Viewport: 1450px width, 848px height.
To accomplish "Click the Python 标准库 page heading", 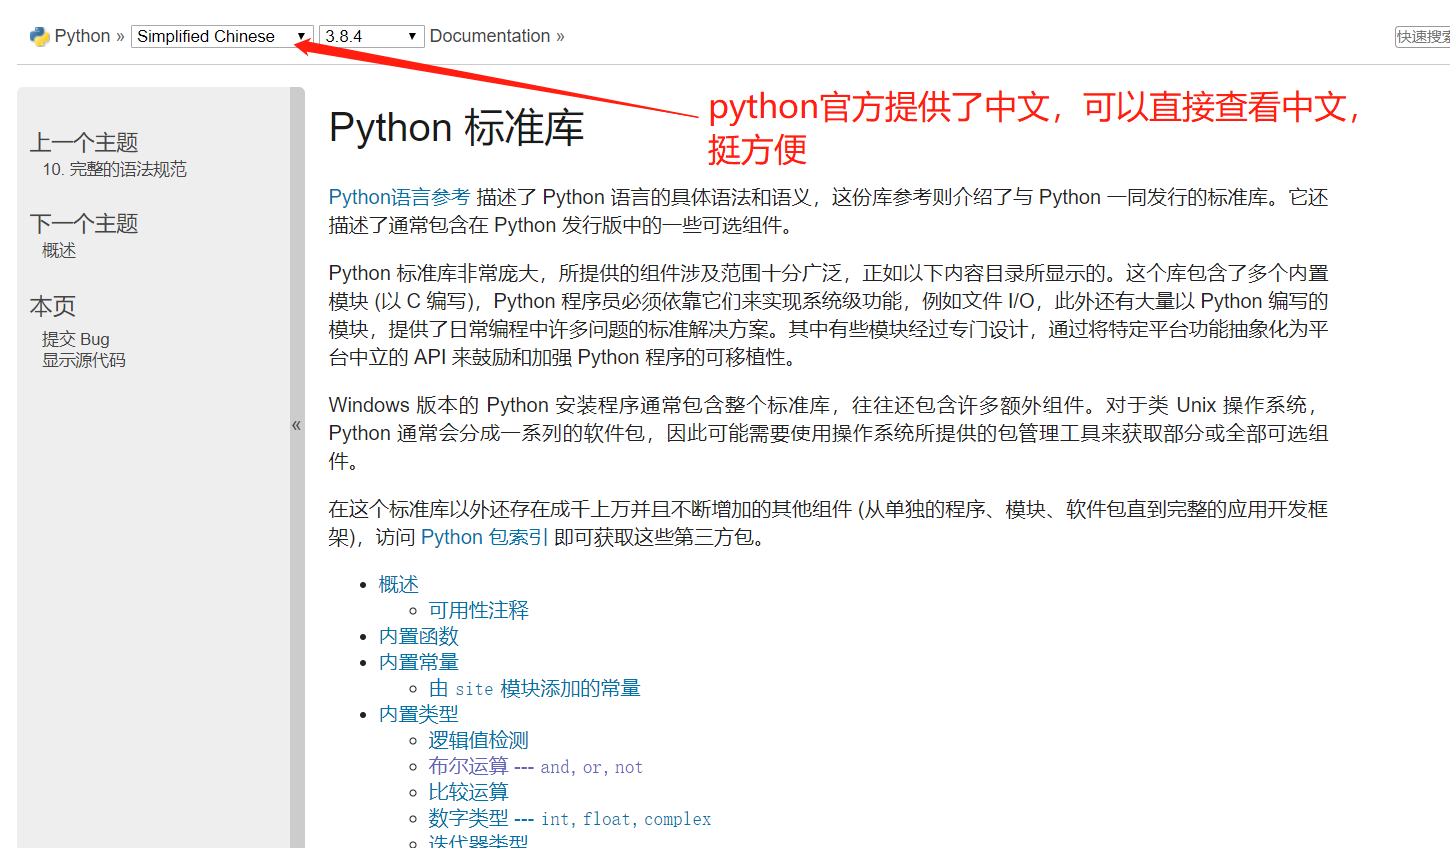I will [x=456, y=128].
